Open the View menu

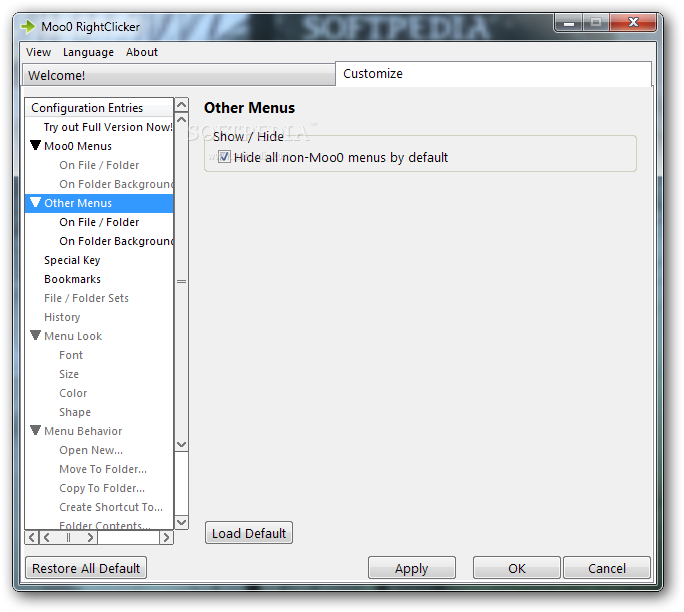tap(38, 52)
